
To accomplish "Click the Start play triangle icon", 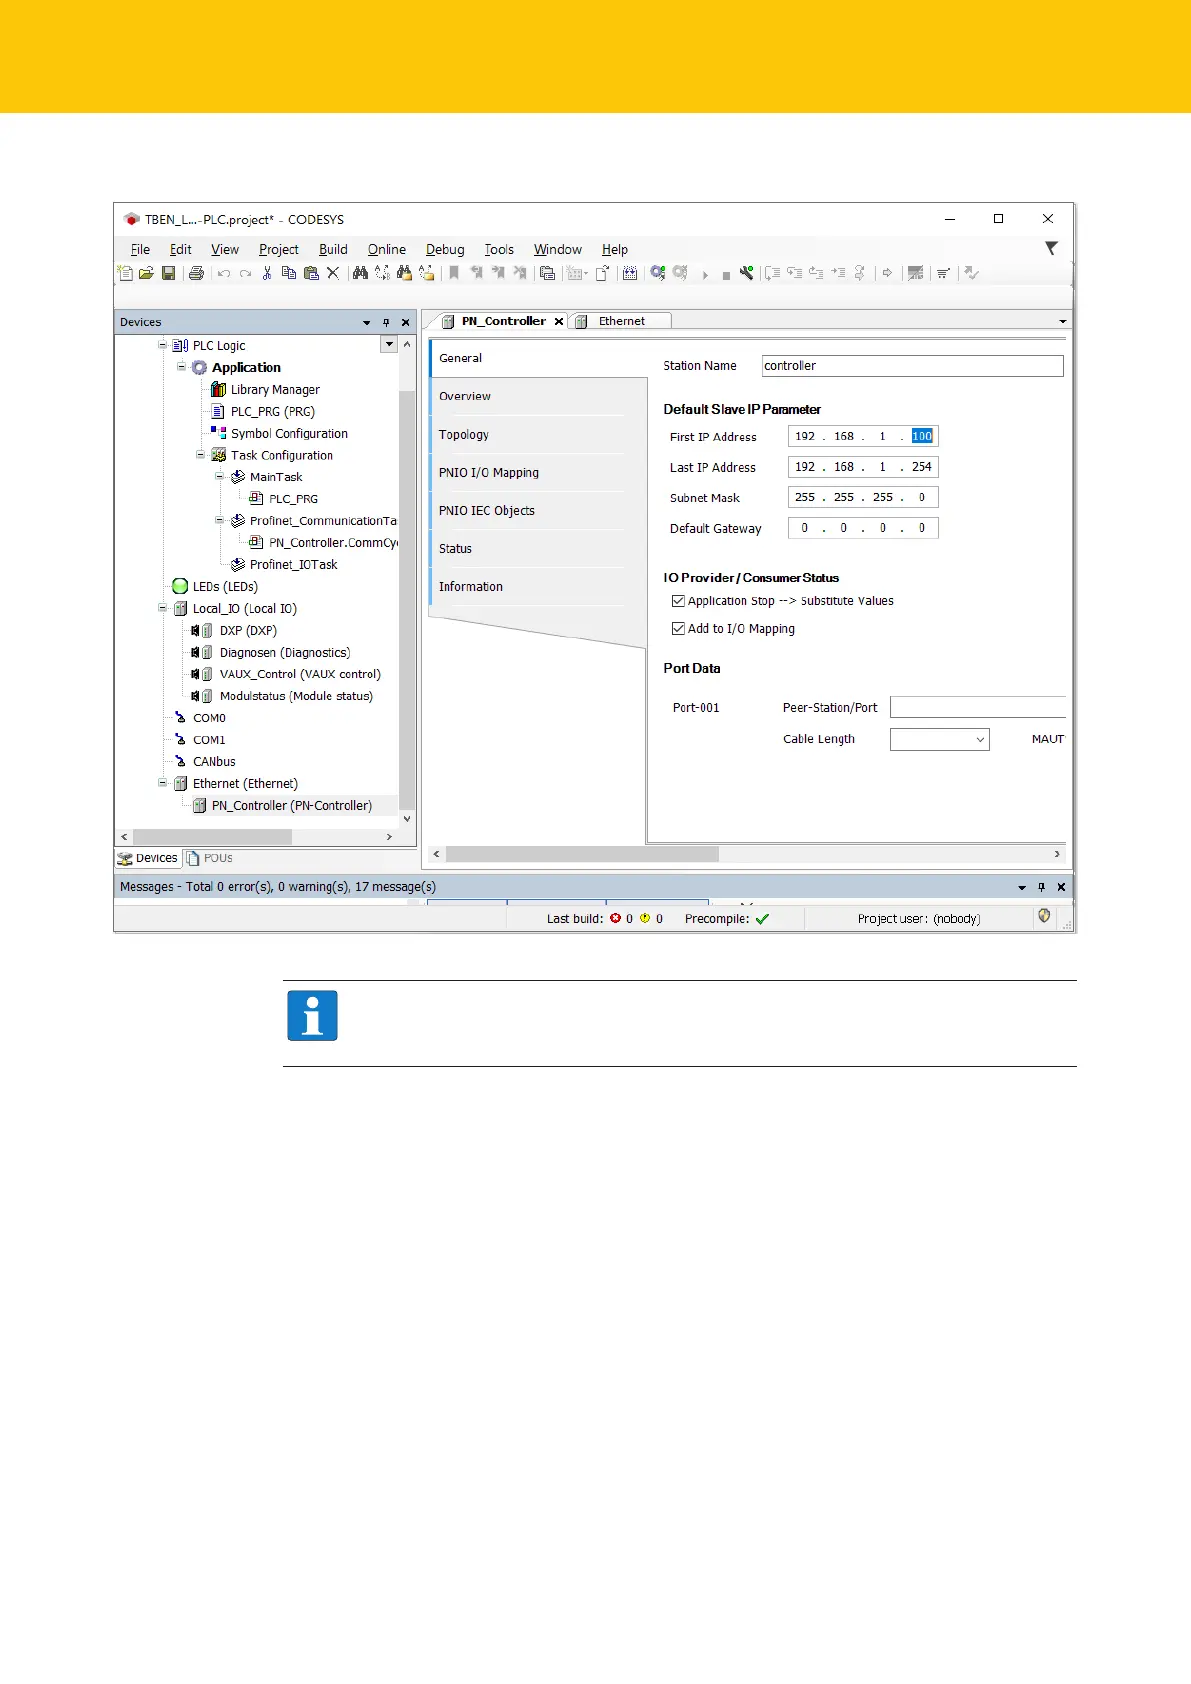I will [705, 275].
